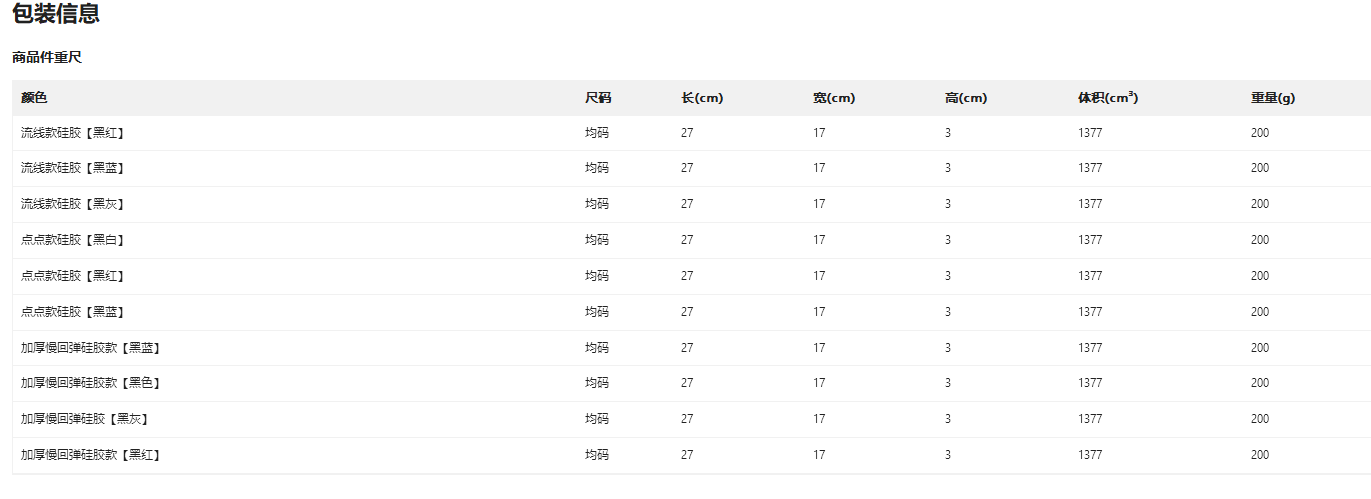The width and height of the screenshot is (1371, 499).
Task: Click the weight value in the 点点款硅胶【黑白】 row
Action: (1260, 240)
